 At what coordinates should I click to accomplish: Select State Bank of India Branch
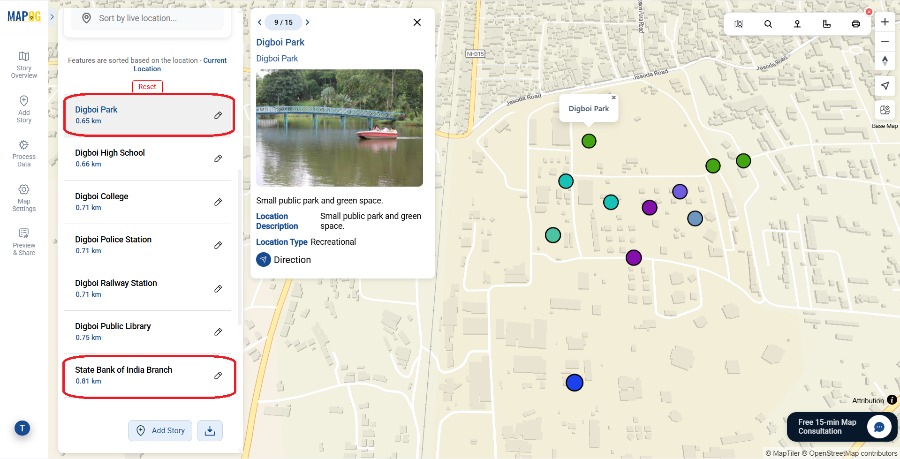[x=149, y=375]
